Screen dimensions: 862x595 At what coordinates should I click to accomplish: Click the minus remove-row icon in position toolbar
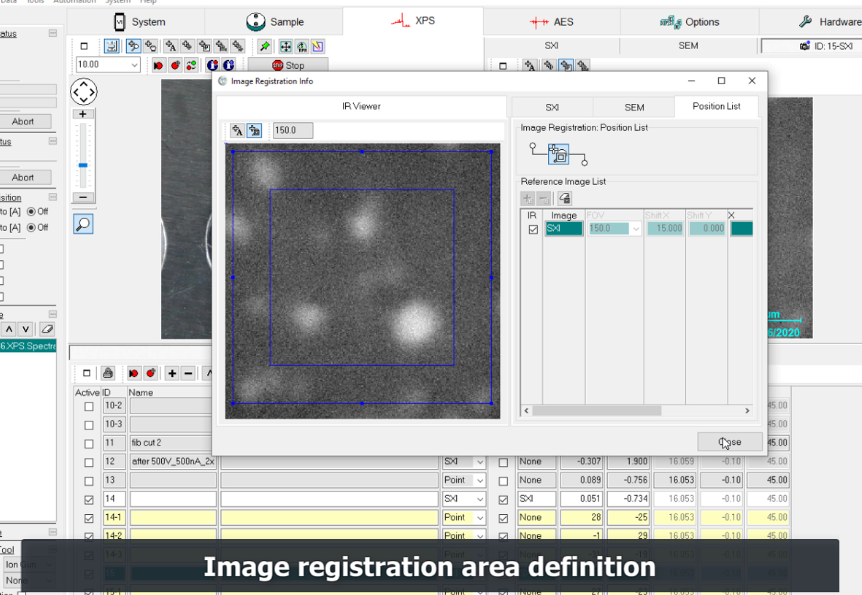tap(189, 373)
